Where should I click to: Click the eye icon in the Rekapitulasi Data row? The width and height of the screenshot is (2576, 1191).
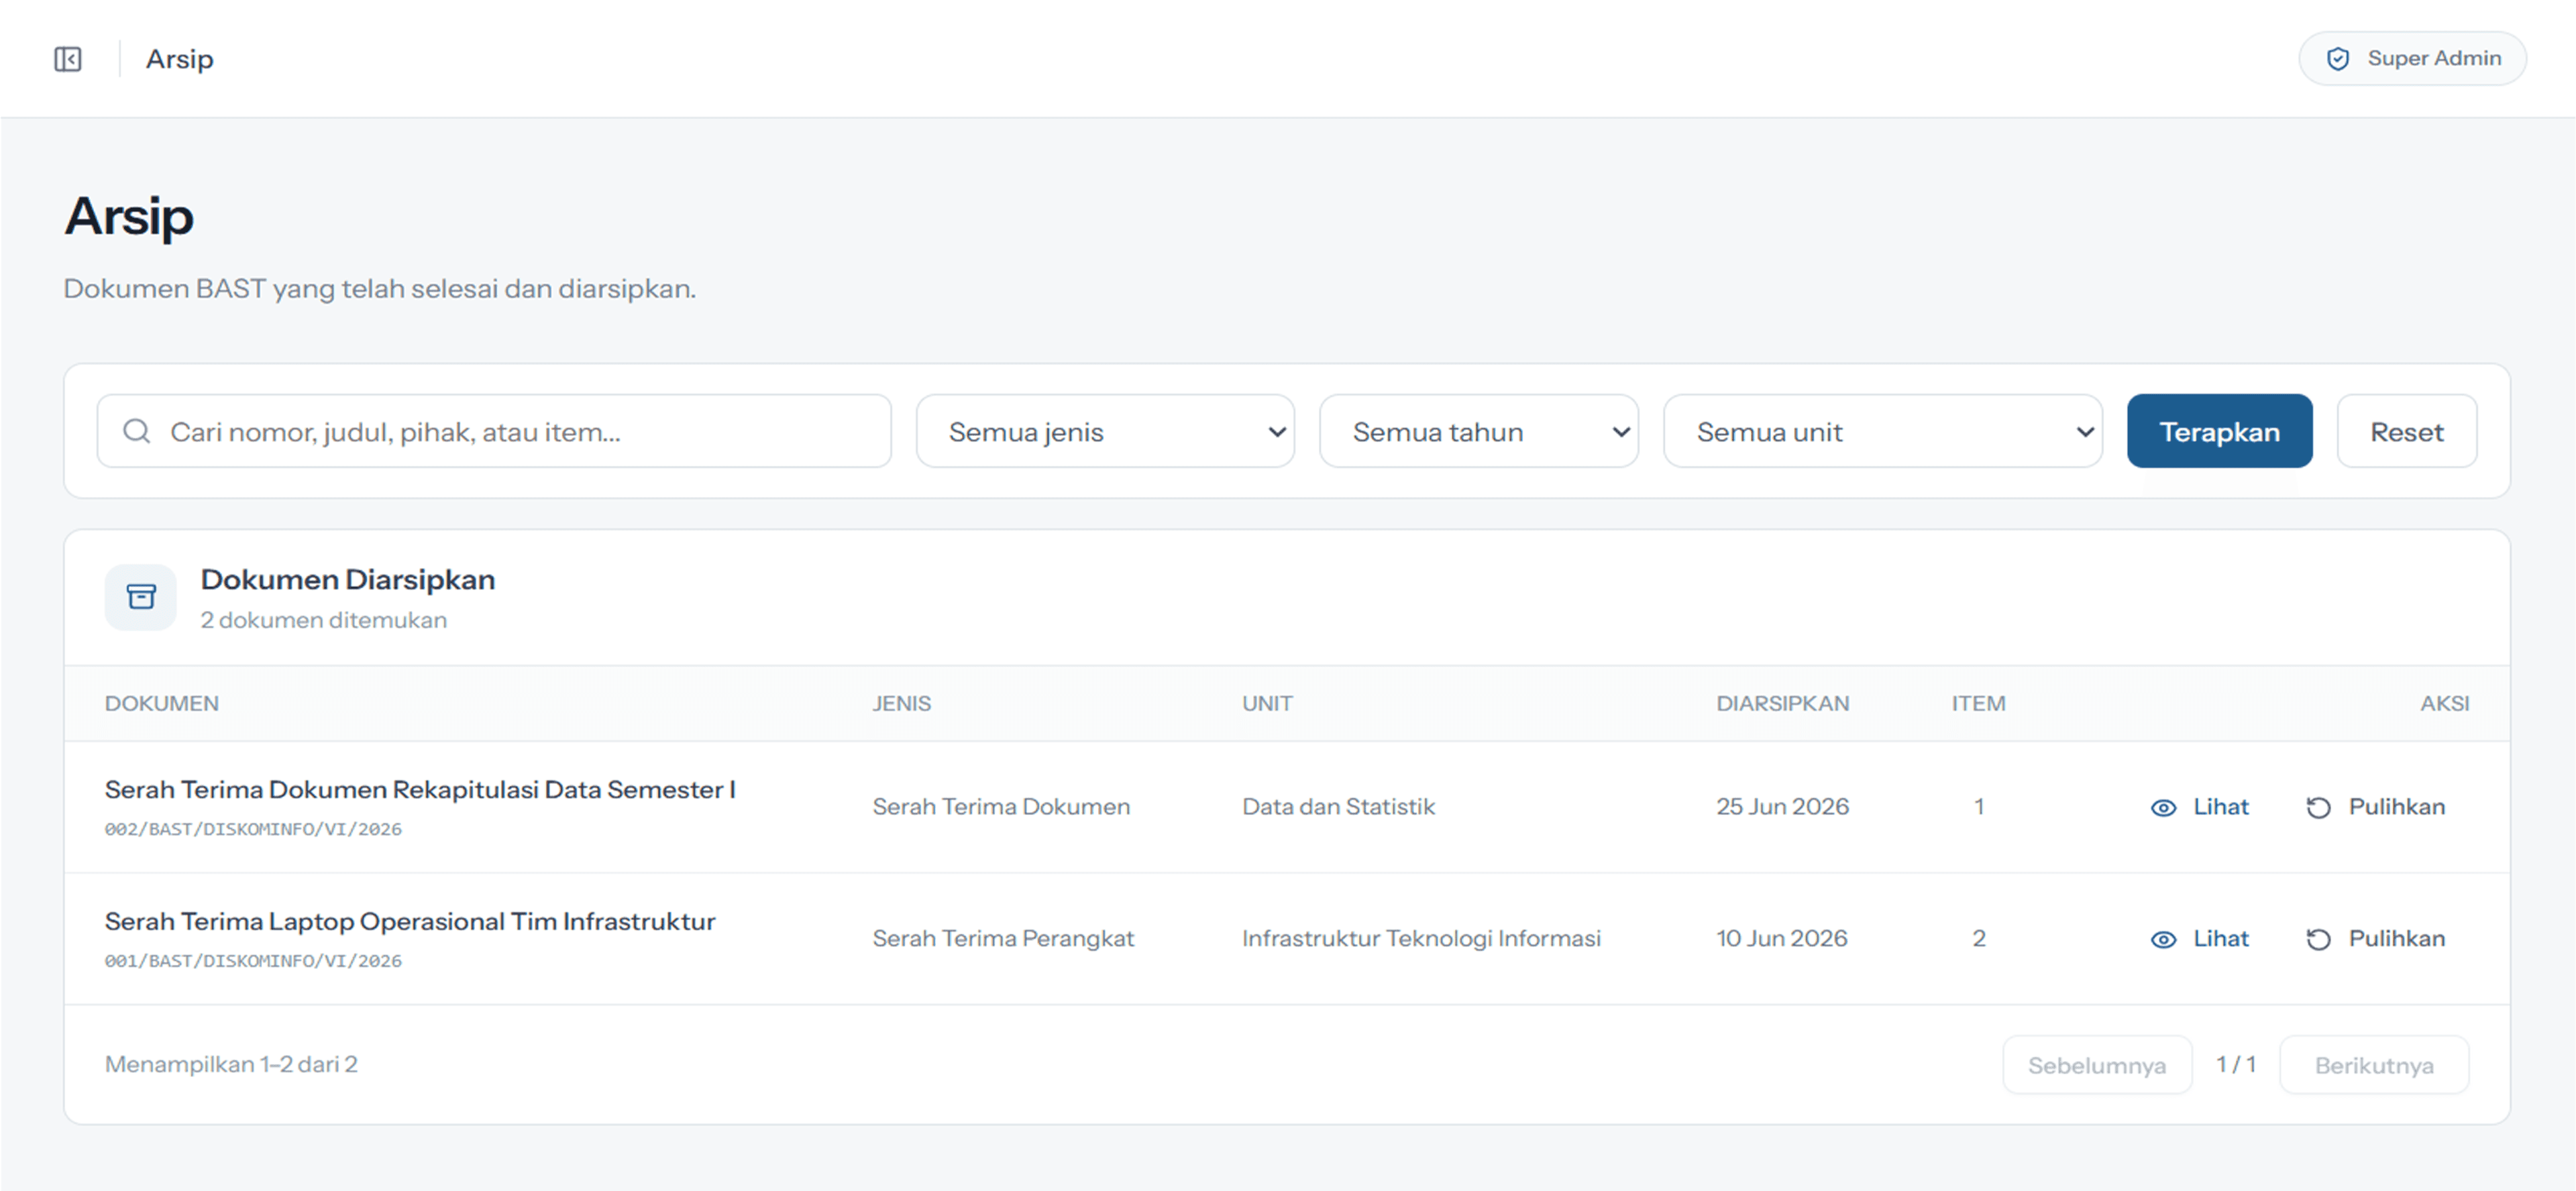tap(2163, 808)
